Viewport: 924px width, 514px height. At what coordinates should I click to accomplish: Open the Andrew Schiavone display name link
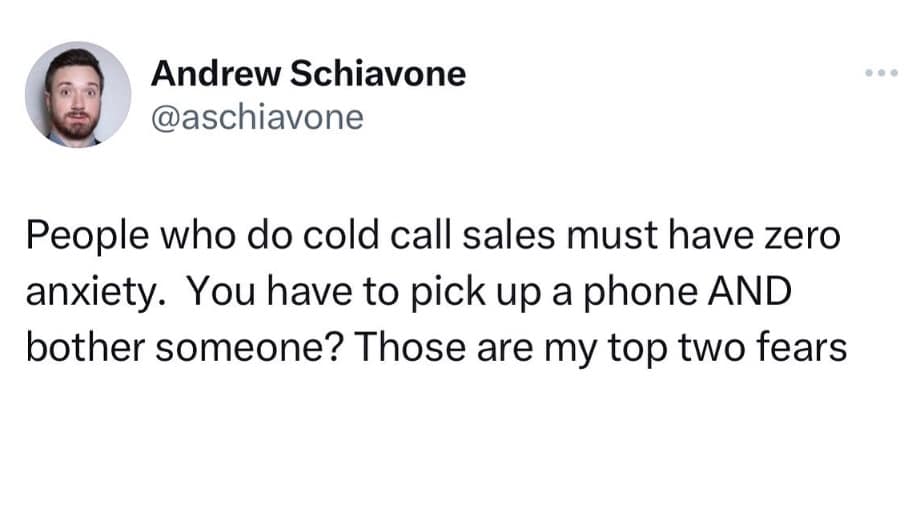(308, 74)
